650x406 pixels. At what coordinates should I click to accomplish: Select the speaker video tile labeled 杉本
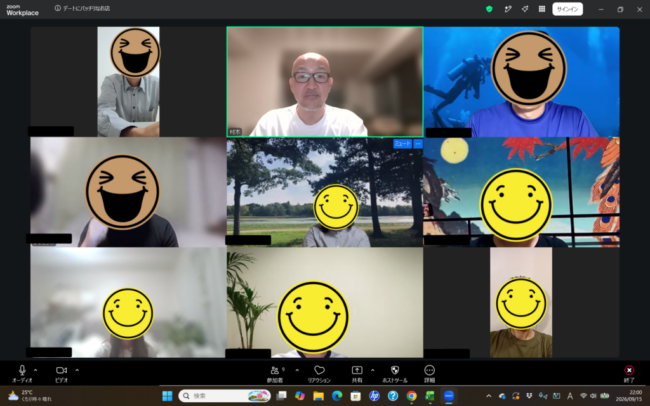pos(325,82)
